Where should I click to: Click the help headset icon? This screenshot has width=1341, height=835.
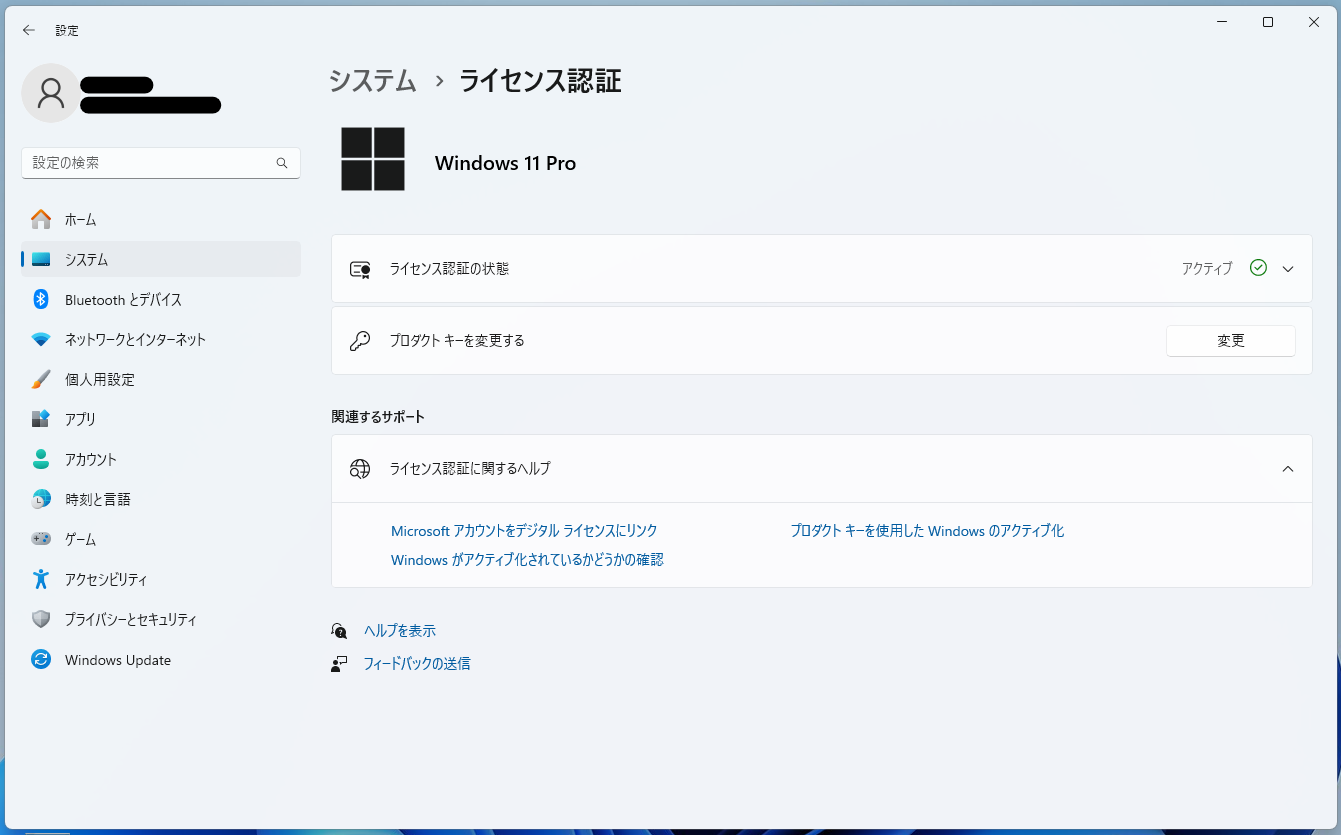point(339,631)
